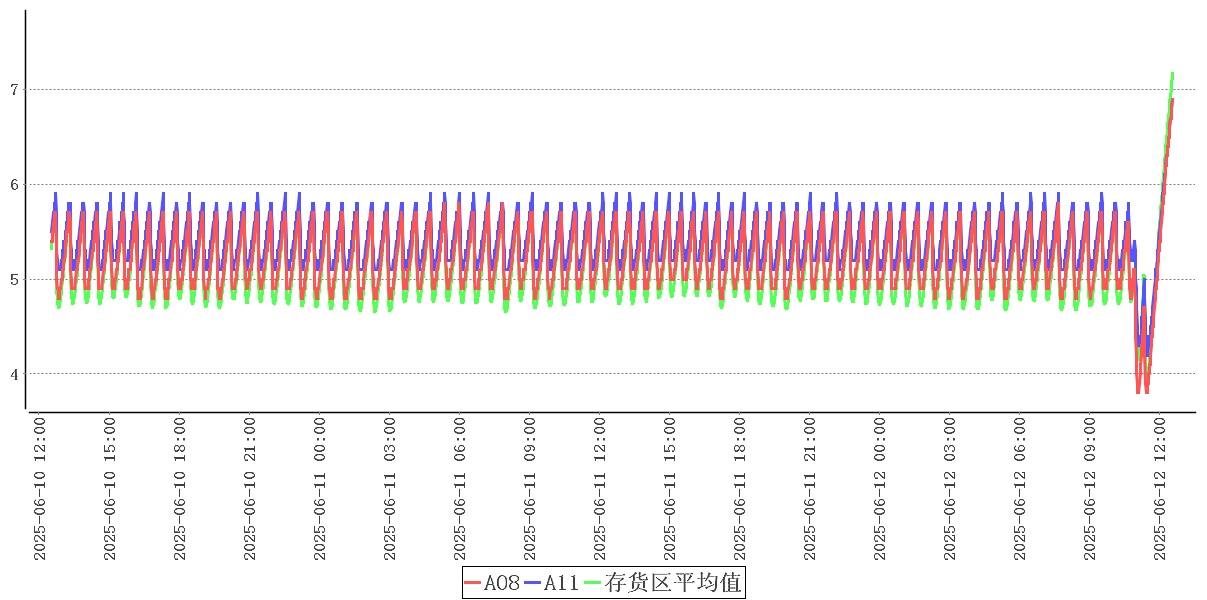Screen dimensions: 1207x600
Task: Click the blue A11 legend line swatch
Action: 532,582
